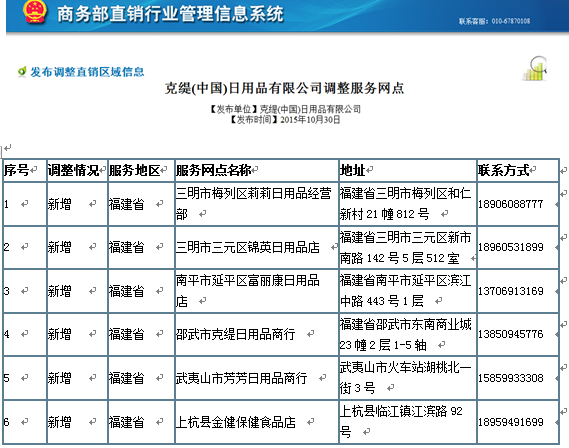The width and height of the screenshot is (569, 448).
Task: Click the page title 克缇(中国)日用品有限公司调整服务网点
Action: point(284,88)
